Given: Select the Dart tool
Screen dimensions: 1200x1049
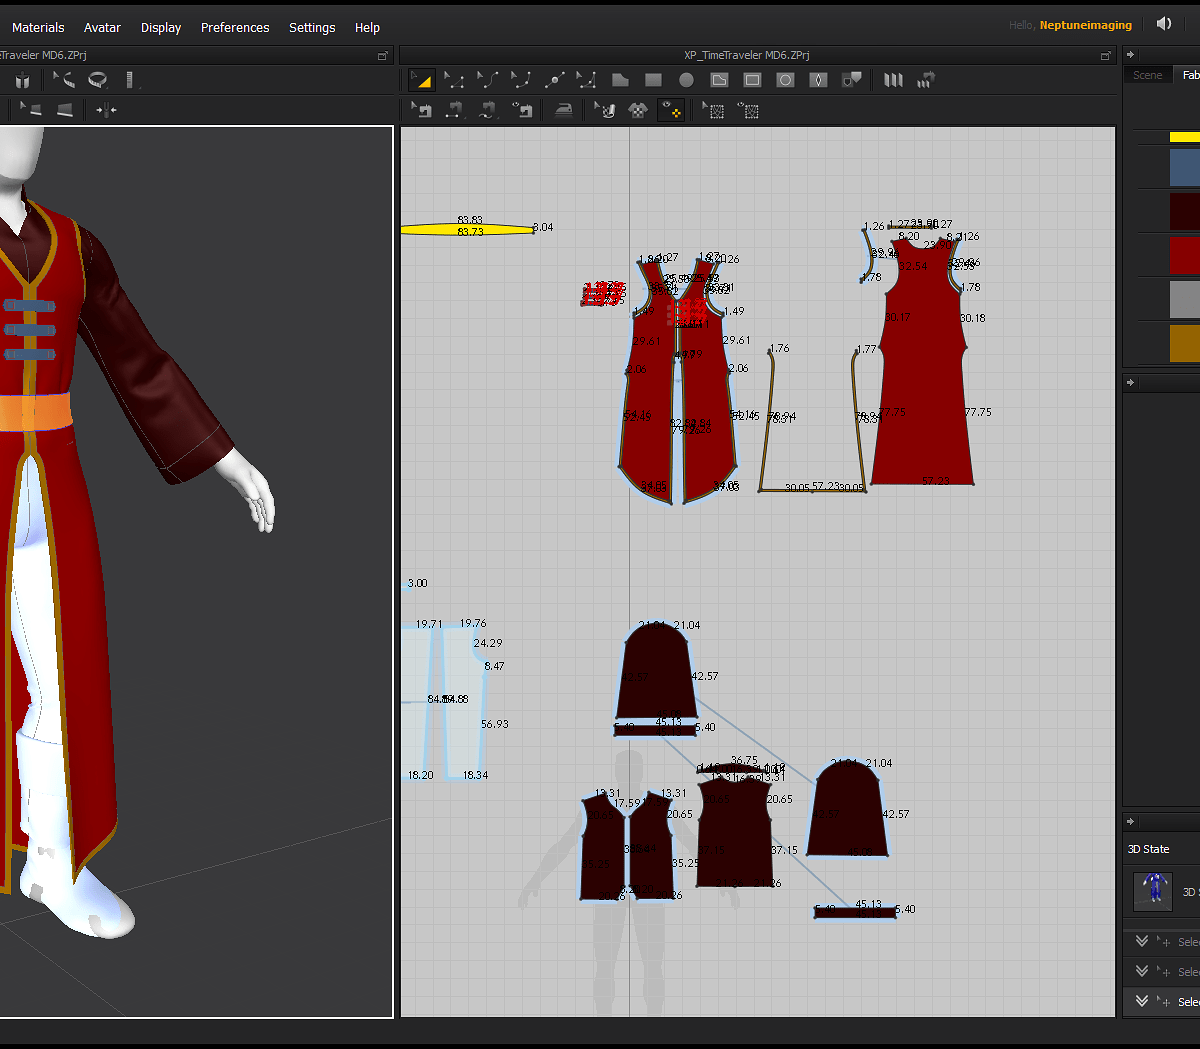Looking at the screenshot, I should tap(818, 80).
